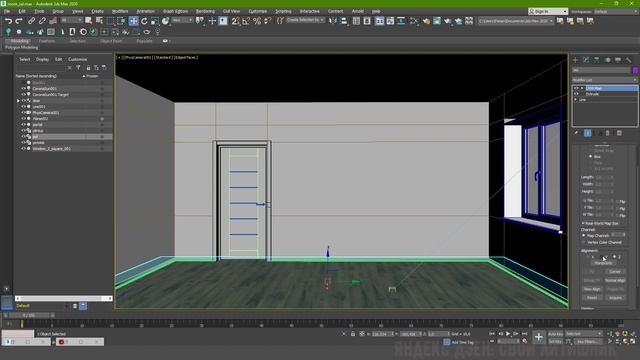Image resolution: width=640 pixels, height=360 pixels.
Task: Click the Auto Key button
Action: point(555,334)
